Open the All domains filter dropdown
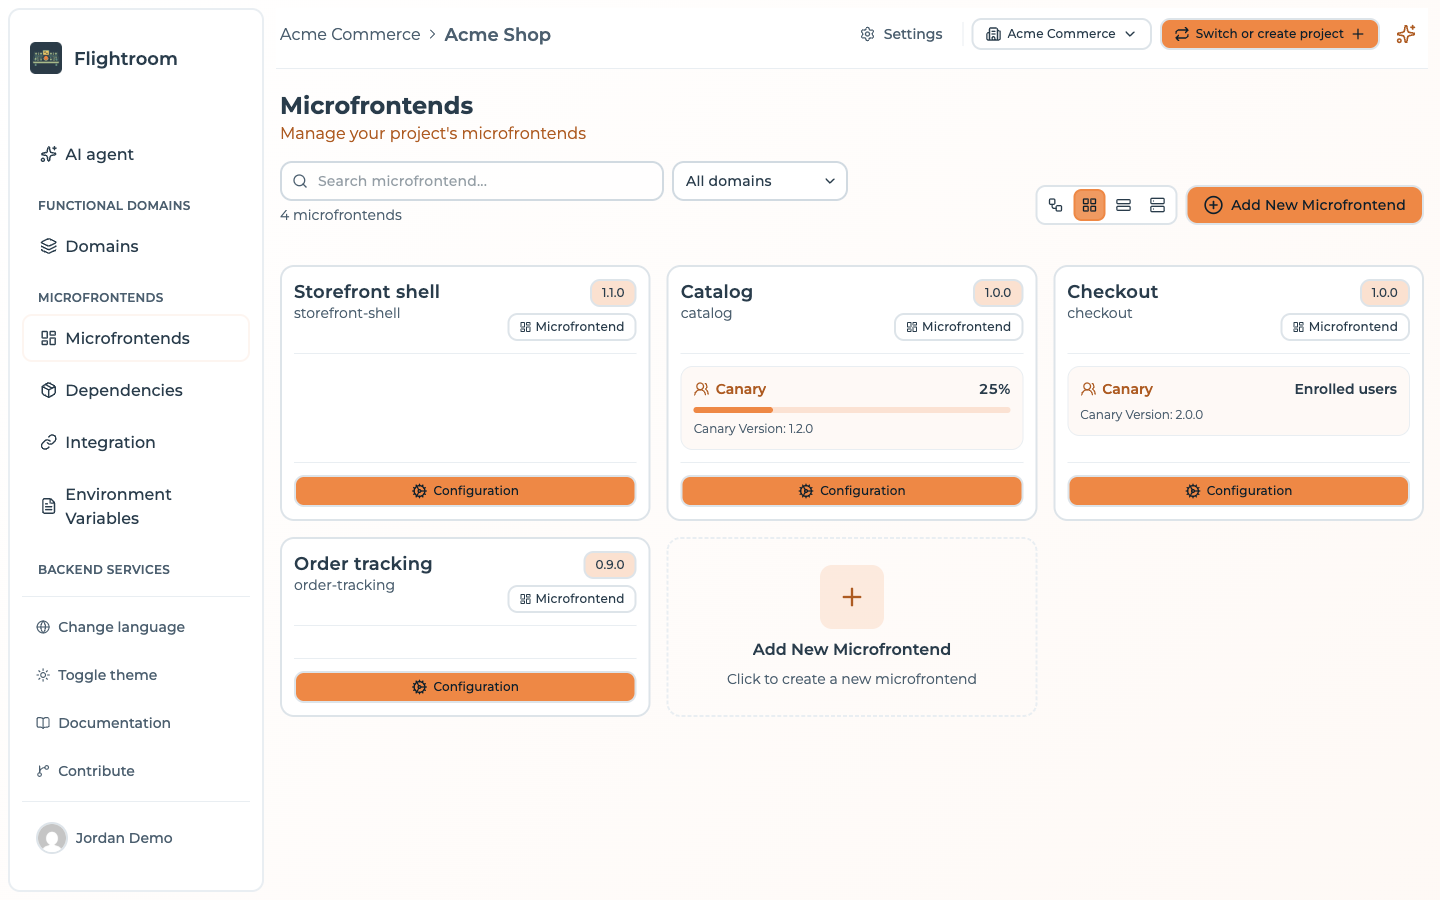This screenshot has width=1440, height=900. (x=760, y=181)
